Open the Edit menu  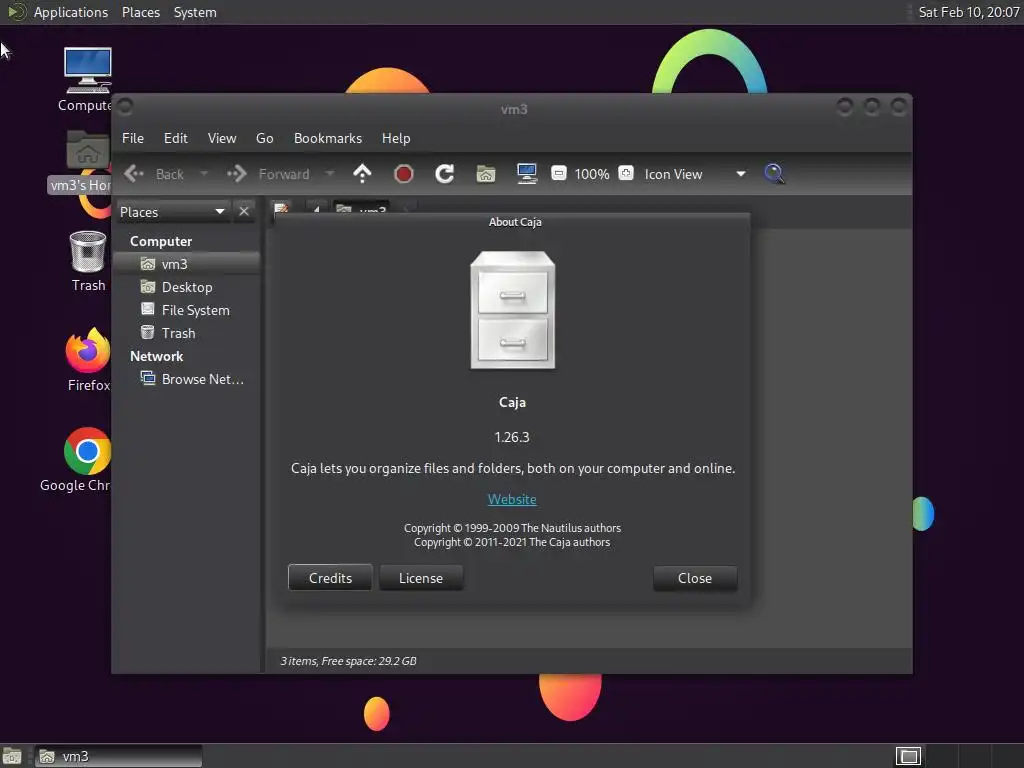[176, 138]
